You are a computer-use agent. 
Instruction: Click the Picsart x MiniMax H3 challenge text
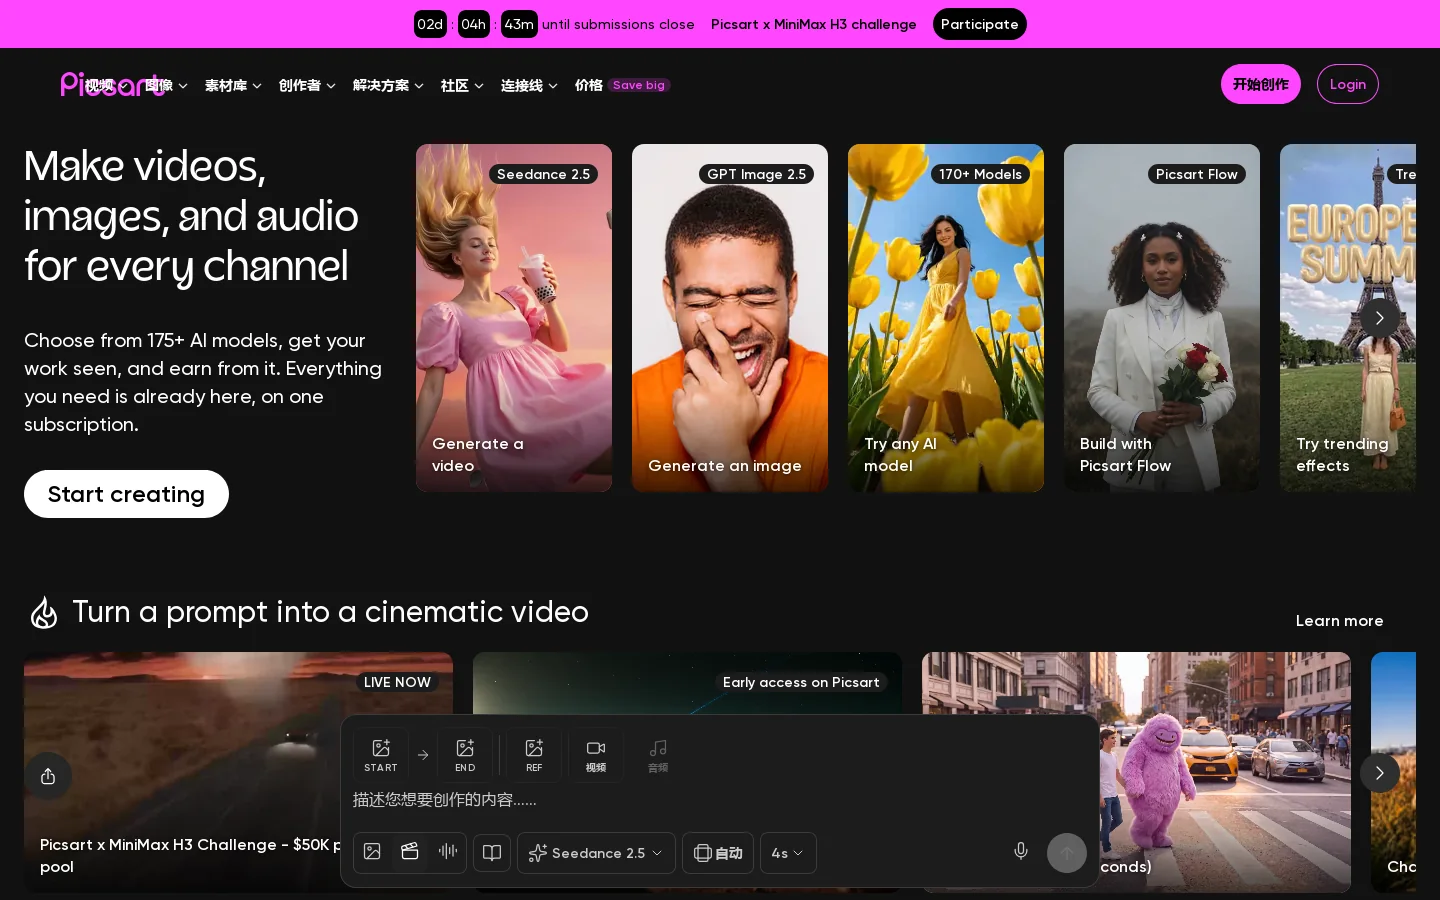pos(813,24)
